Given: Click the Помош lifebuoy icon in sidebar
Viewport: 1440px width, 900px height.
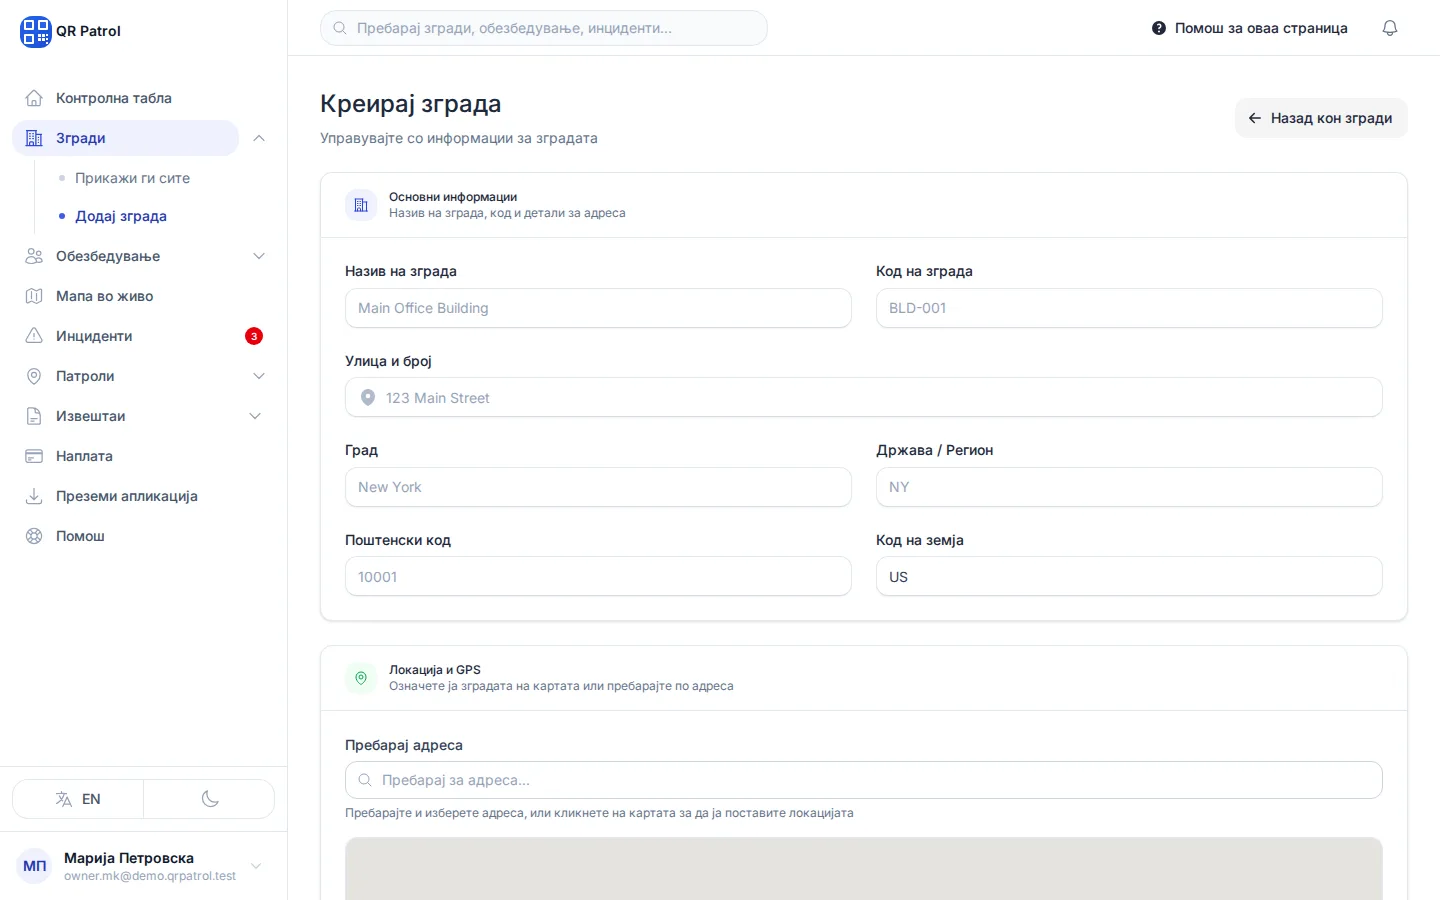Looking at the screenshot, I should click(34, 536).
